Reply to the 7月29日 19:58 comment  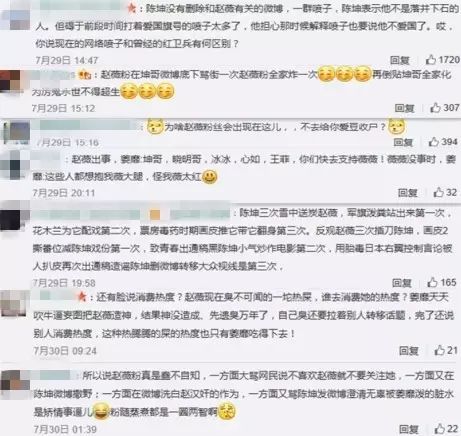[x=402, y=283]
